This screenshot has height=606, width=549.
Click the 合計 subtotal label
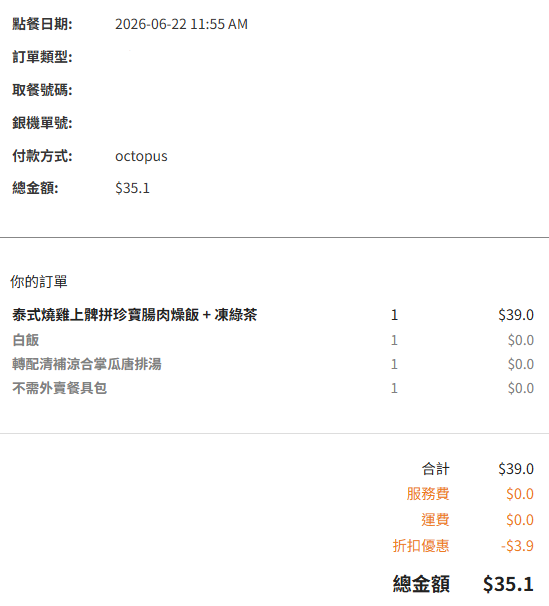pyautogui.click(x=435, y=469)
